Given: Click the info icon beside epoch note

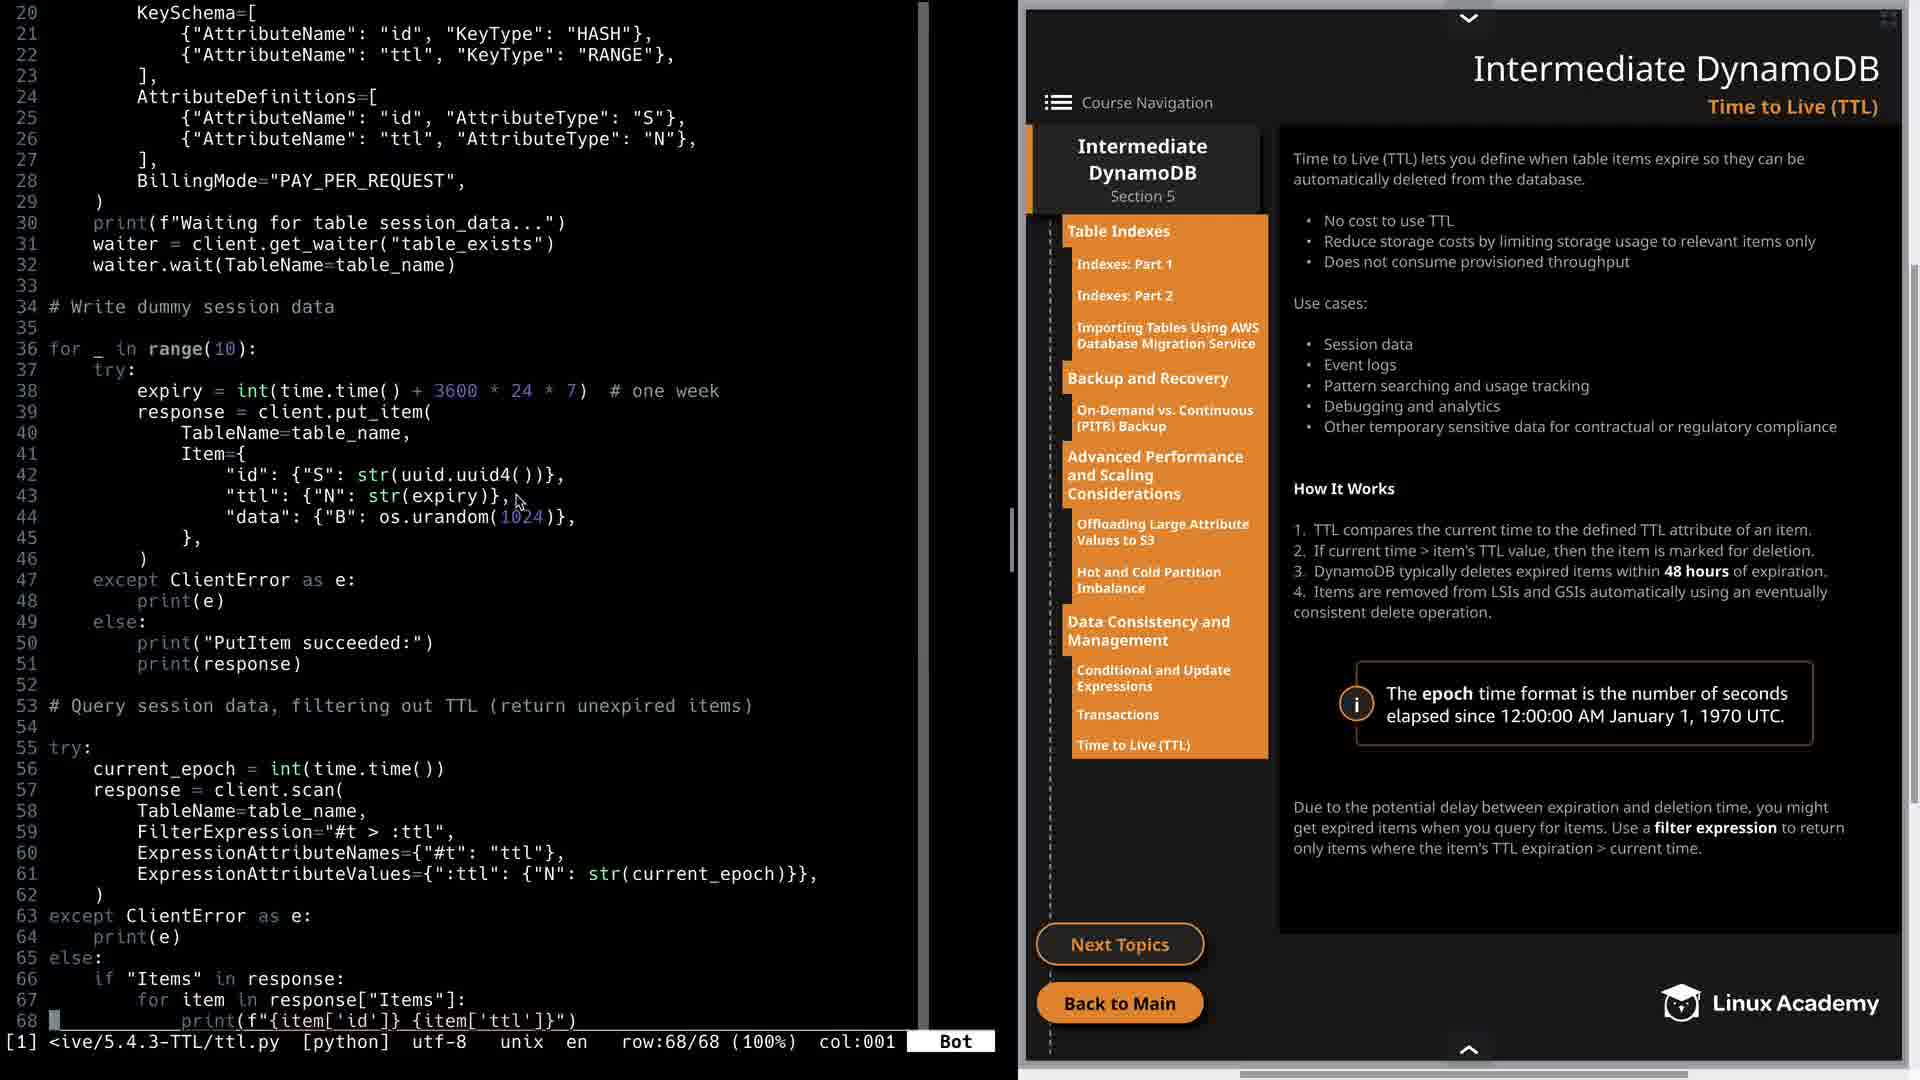Looking at the screenshot, I should coord(1355,704).
